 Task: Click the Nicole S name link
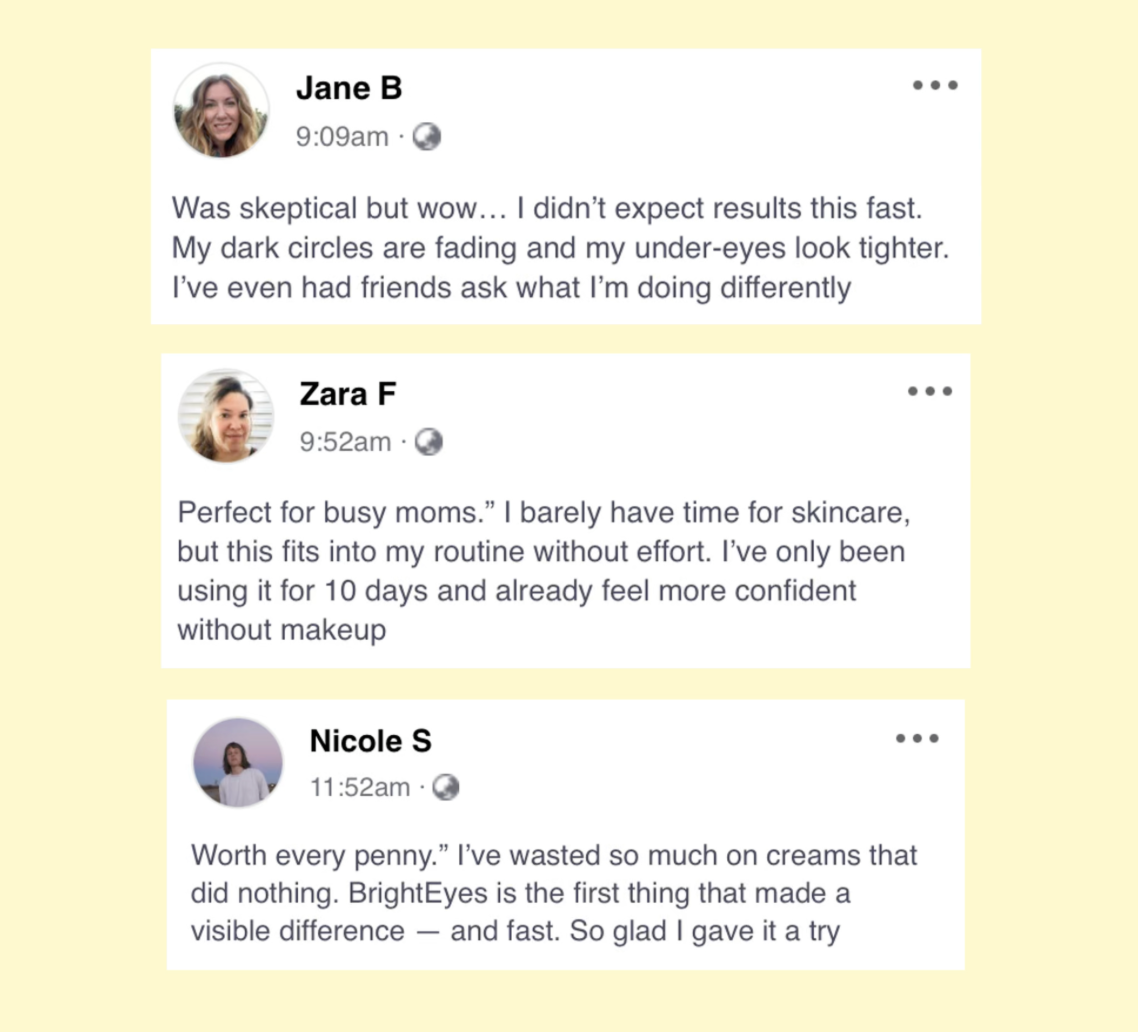(371, 741)
